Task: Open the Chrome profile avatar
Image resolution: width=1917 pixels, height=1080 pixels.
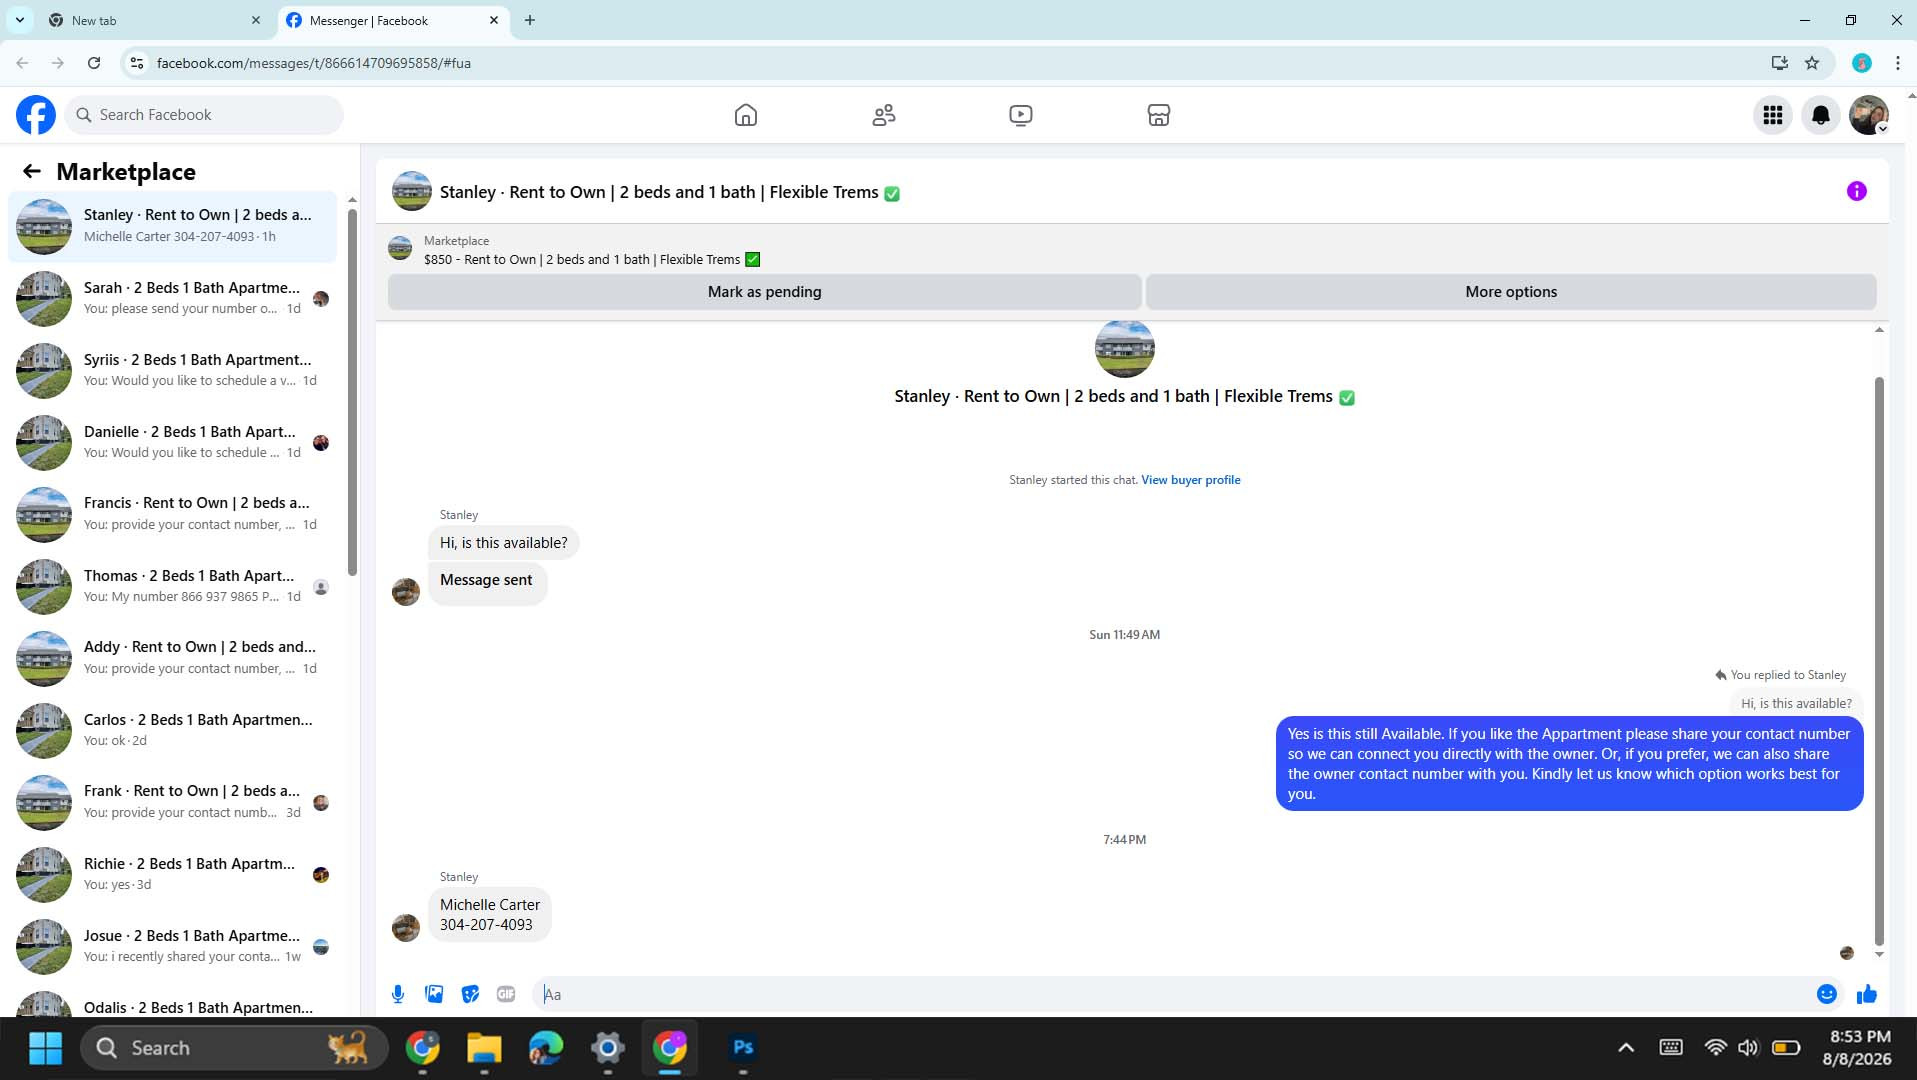Action: 1862,63
